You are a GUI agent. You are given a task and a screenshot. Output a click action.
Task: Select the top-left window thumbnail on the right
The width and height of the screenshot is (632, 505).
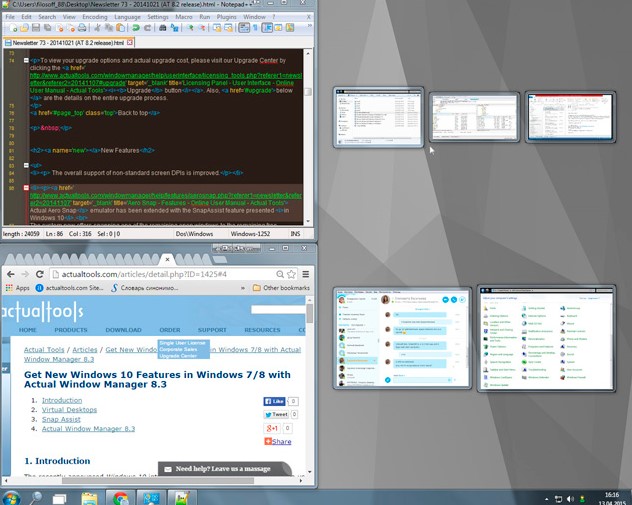point(378,116)
